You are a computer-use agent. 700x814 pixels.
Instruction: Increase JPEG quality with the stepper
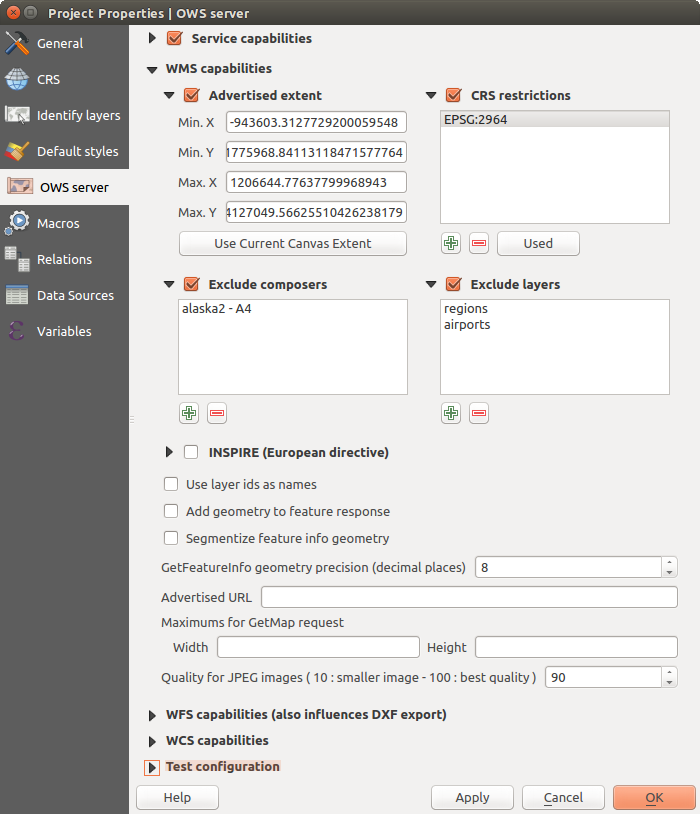(670, 672)
